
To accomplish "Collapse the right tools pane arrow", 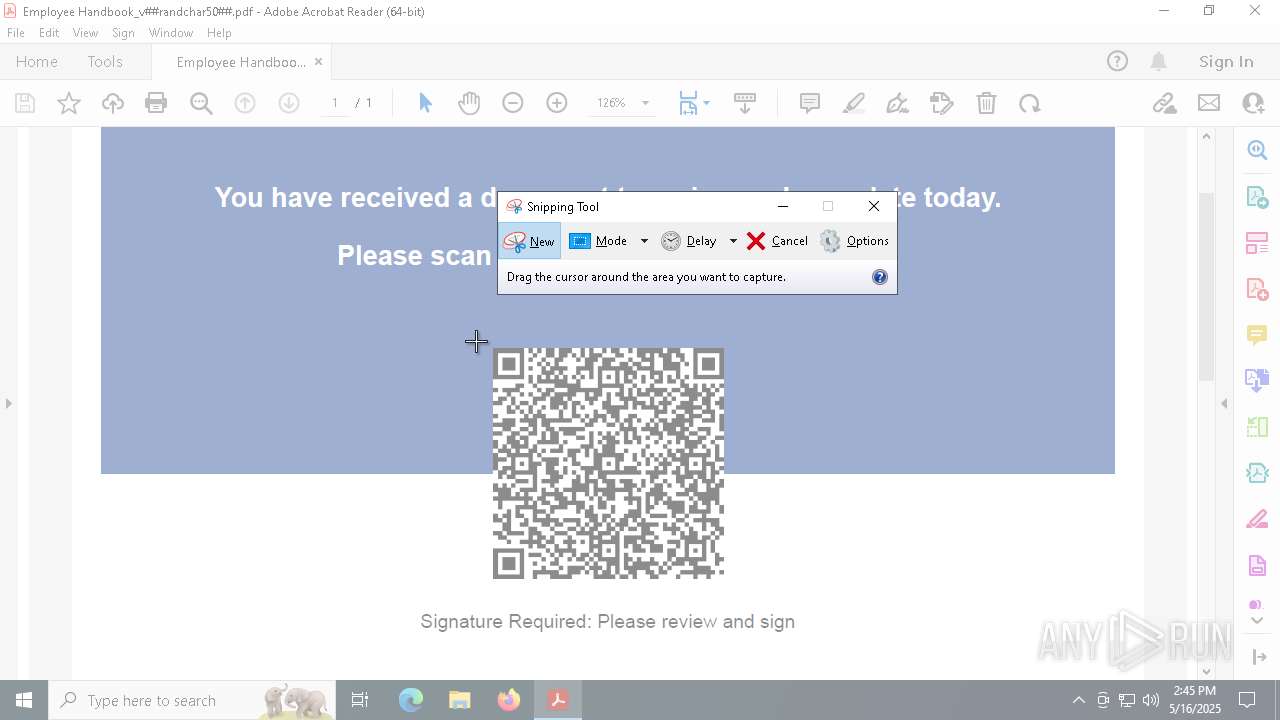I will (1224, 404).
